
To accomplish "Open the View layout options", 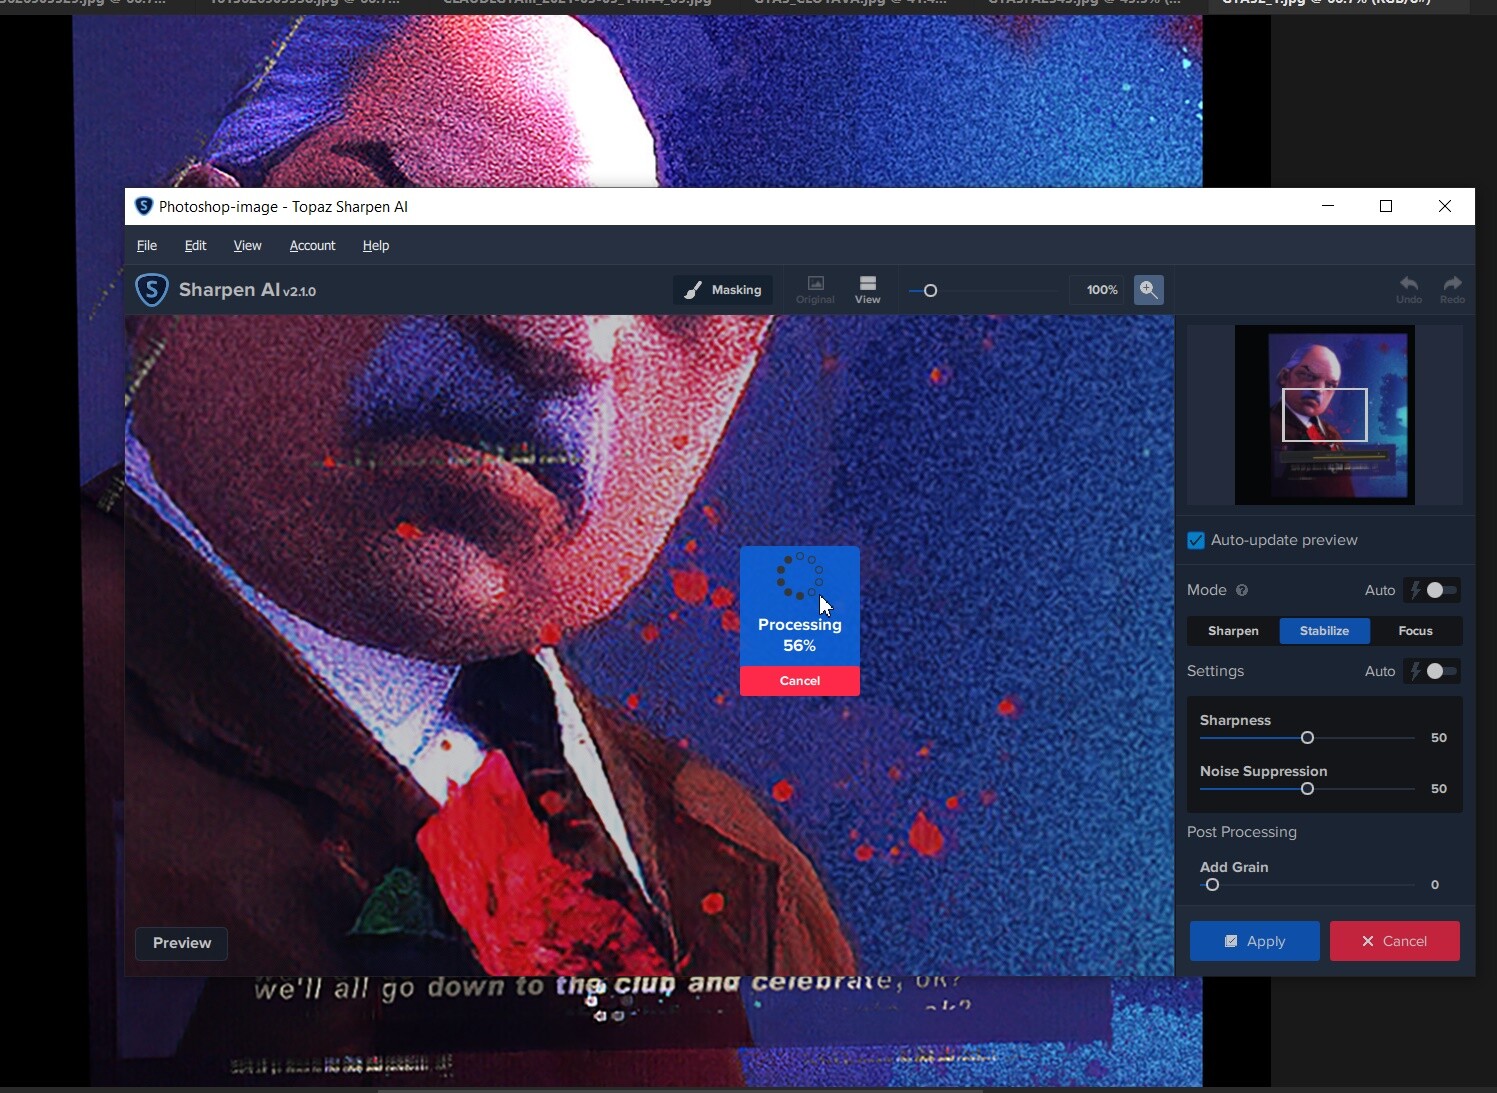I will tap(867, 290).
